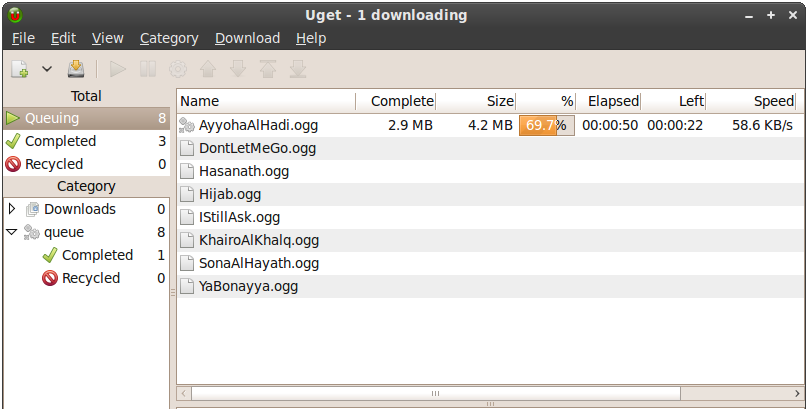Select Recycled under the queue category
Image resolution: width=812 pixels, height=409 pixels.
point(91,278)
